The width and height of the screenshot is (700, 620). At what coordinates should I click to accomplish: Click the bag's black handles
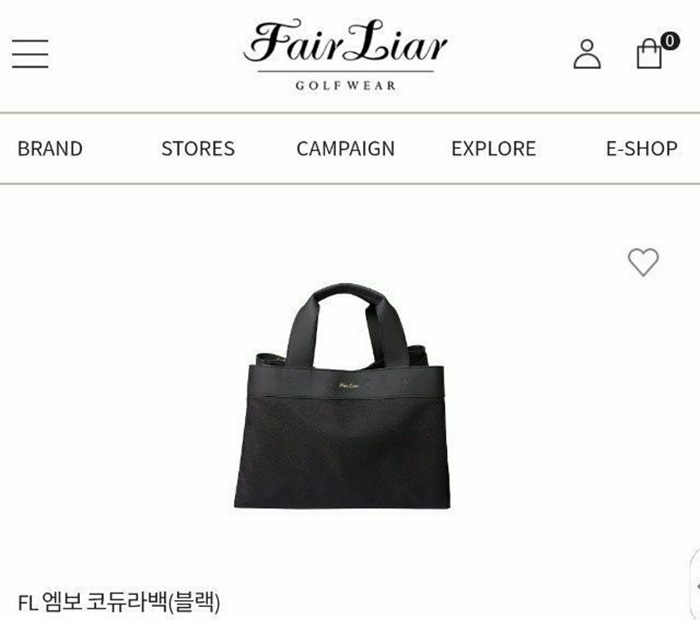coord(346,326)
